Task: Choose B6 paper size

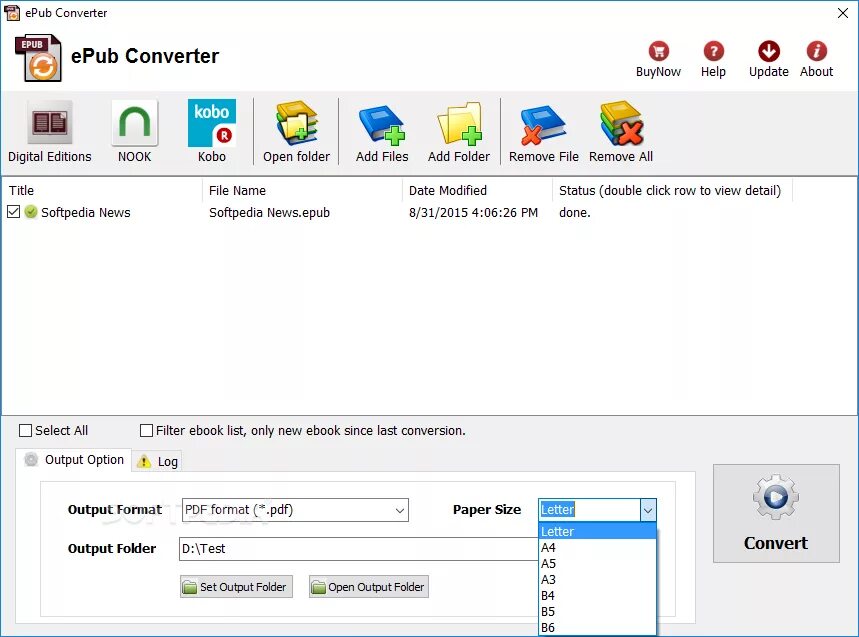Action: [597, 627]
